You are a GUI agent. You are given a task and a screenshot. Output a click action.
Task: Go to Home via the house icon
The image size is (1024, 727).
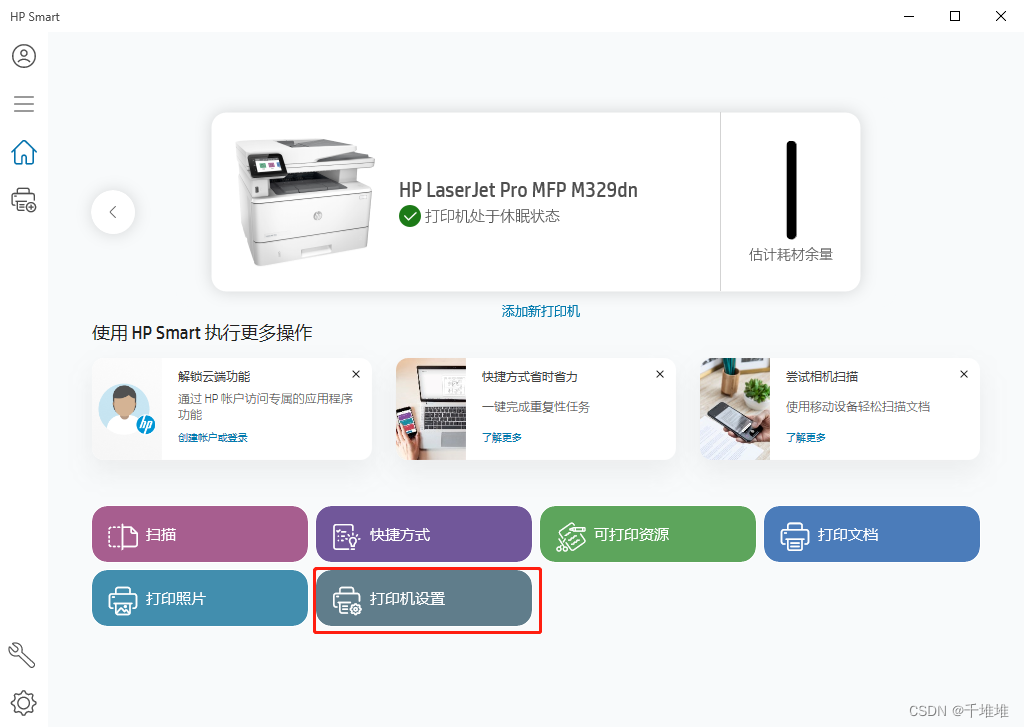[x=24, y=152]
